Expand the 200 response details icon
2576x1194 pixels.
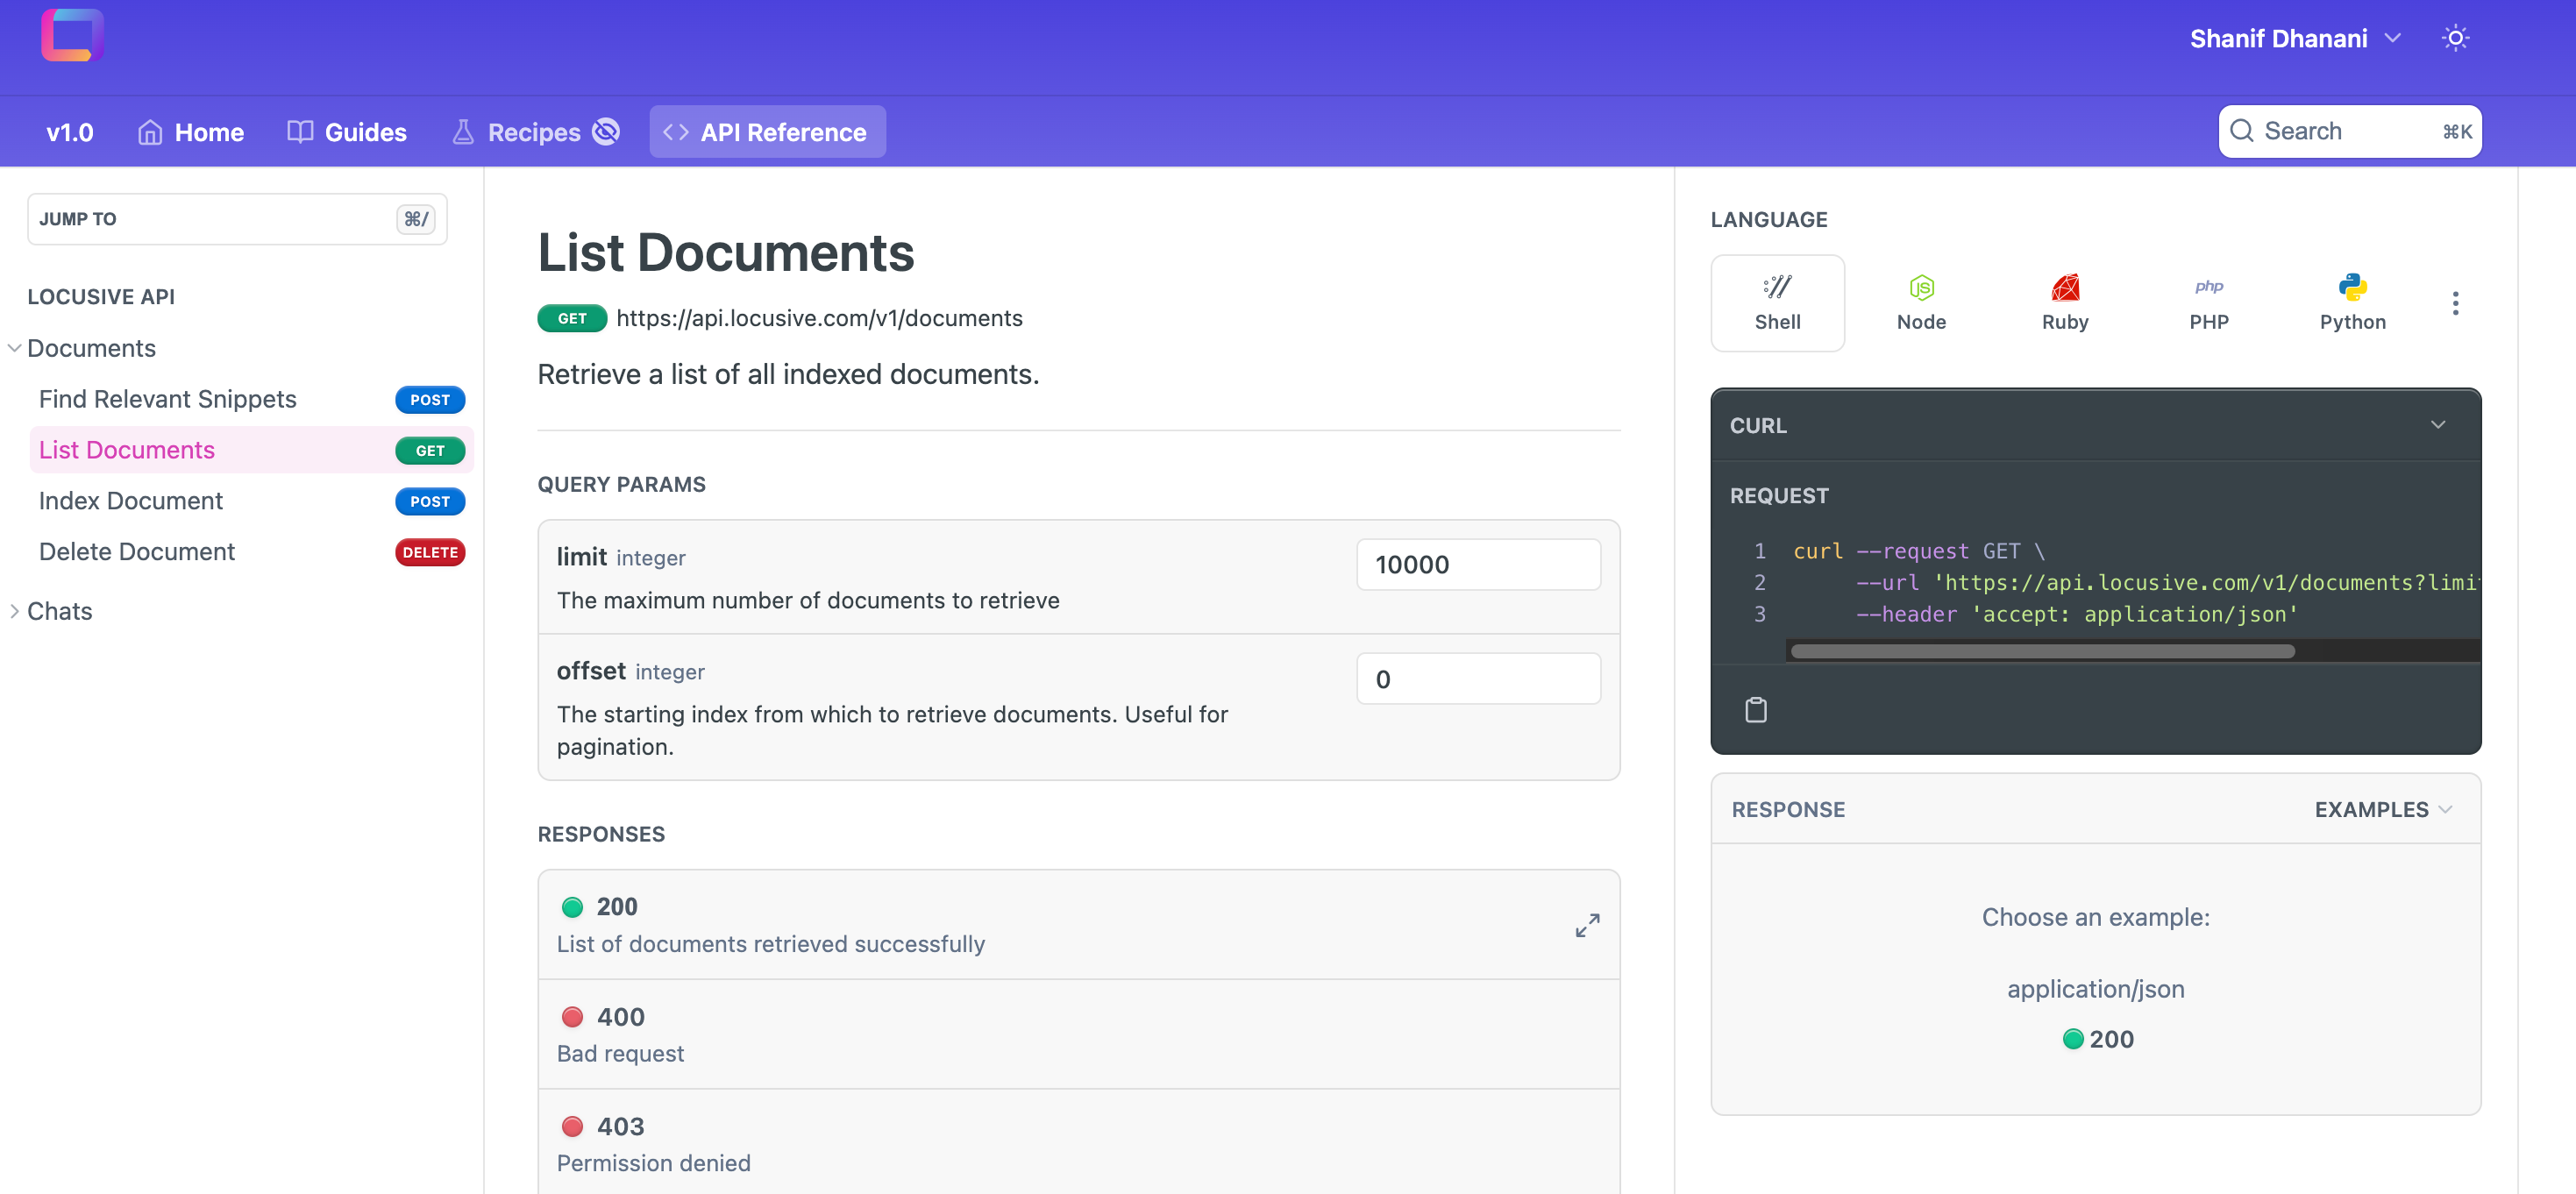click(1587, 925)
